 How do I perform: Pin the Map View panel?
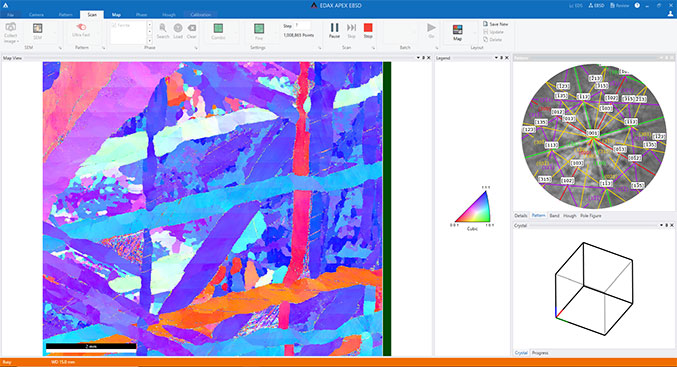point(423,58)
